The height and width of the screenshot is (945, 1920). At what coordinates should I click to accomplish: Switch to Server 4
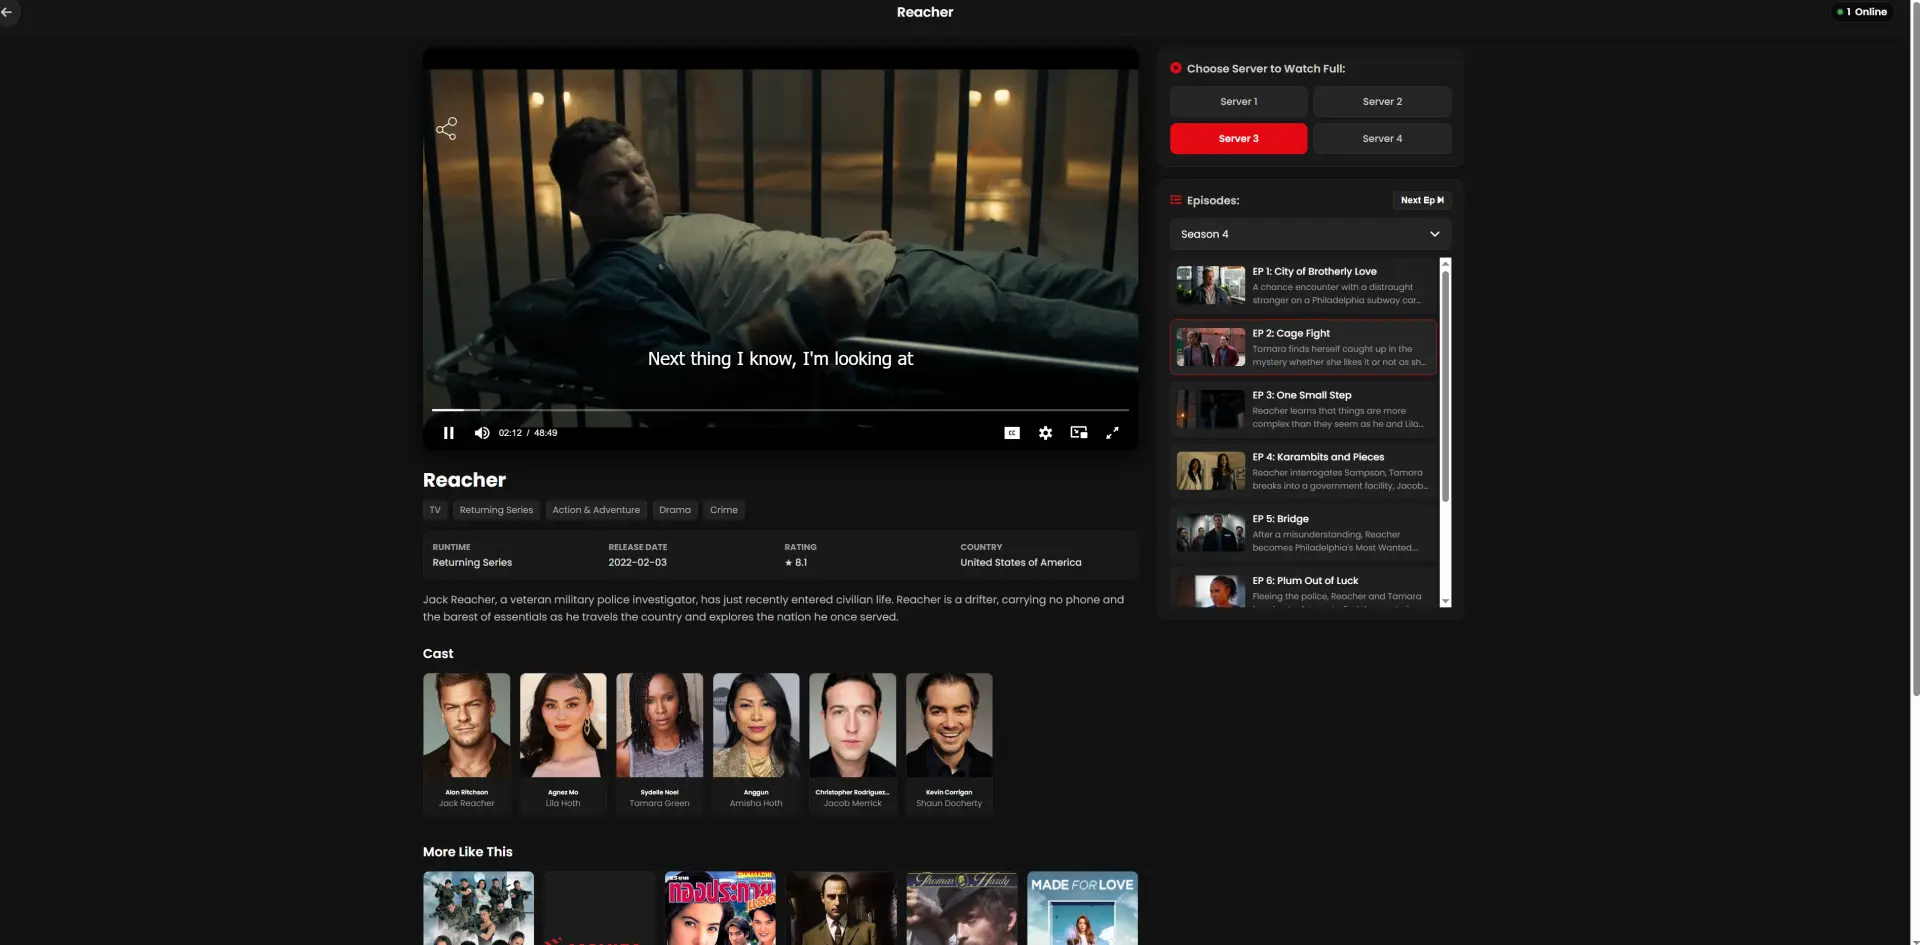1382,138
